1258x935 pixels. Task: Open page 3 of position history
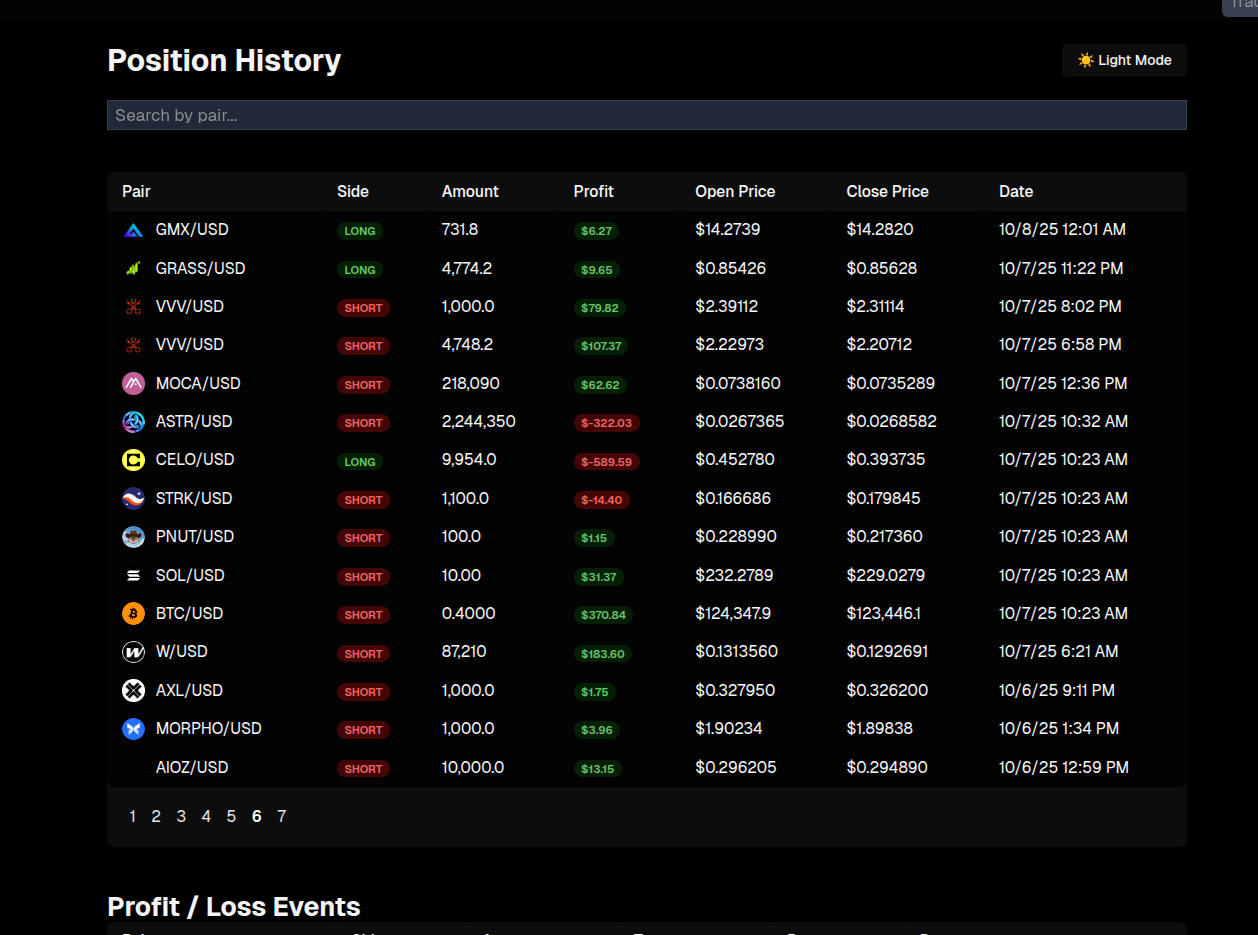pyautogui.click(x=181, y=816)
